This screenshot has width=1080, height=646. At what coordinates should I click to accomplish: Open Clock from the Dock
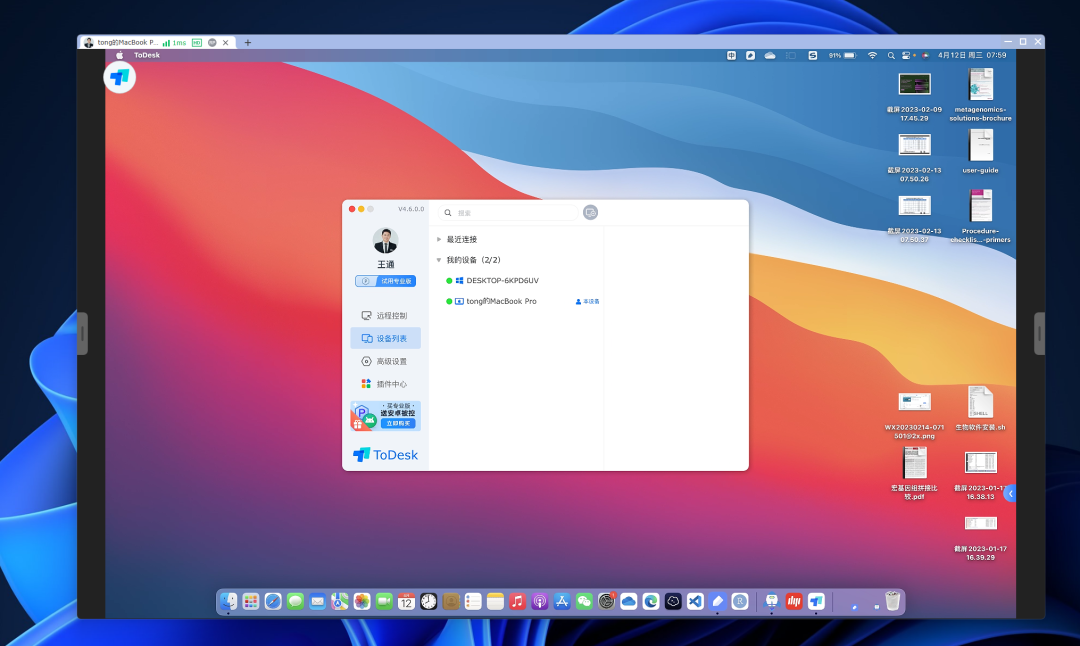point(428,601)
